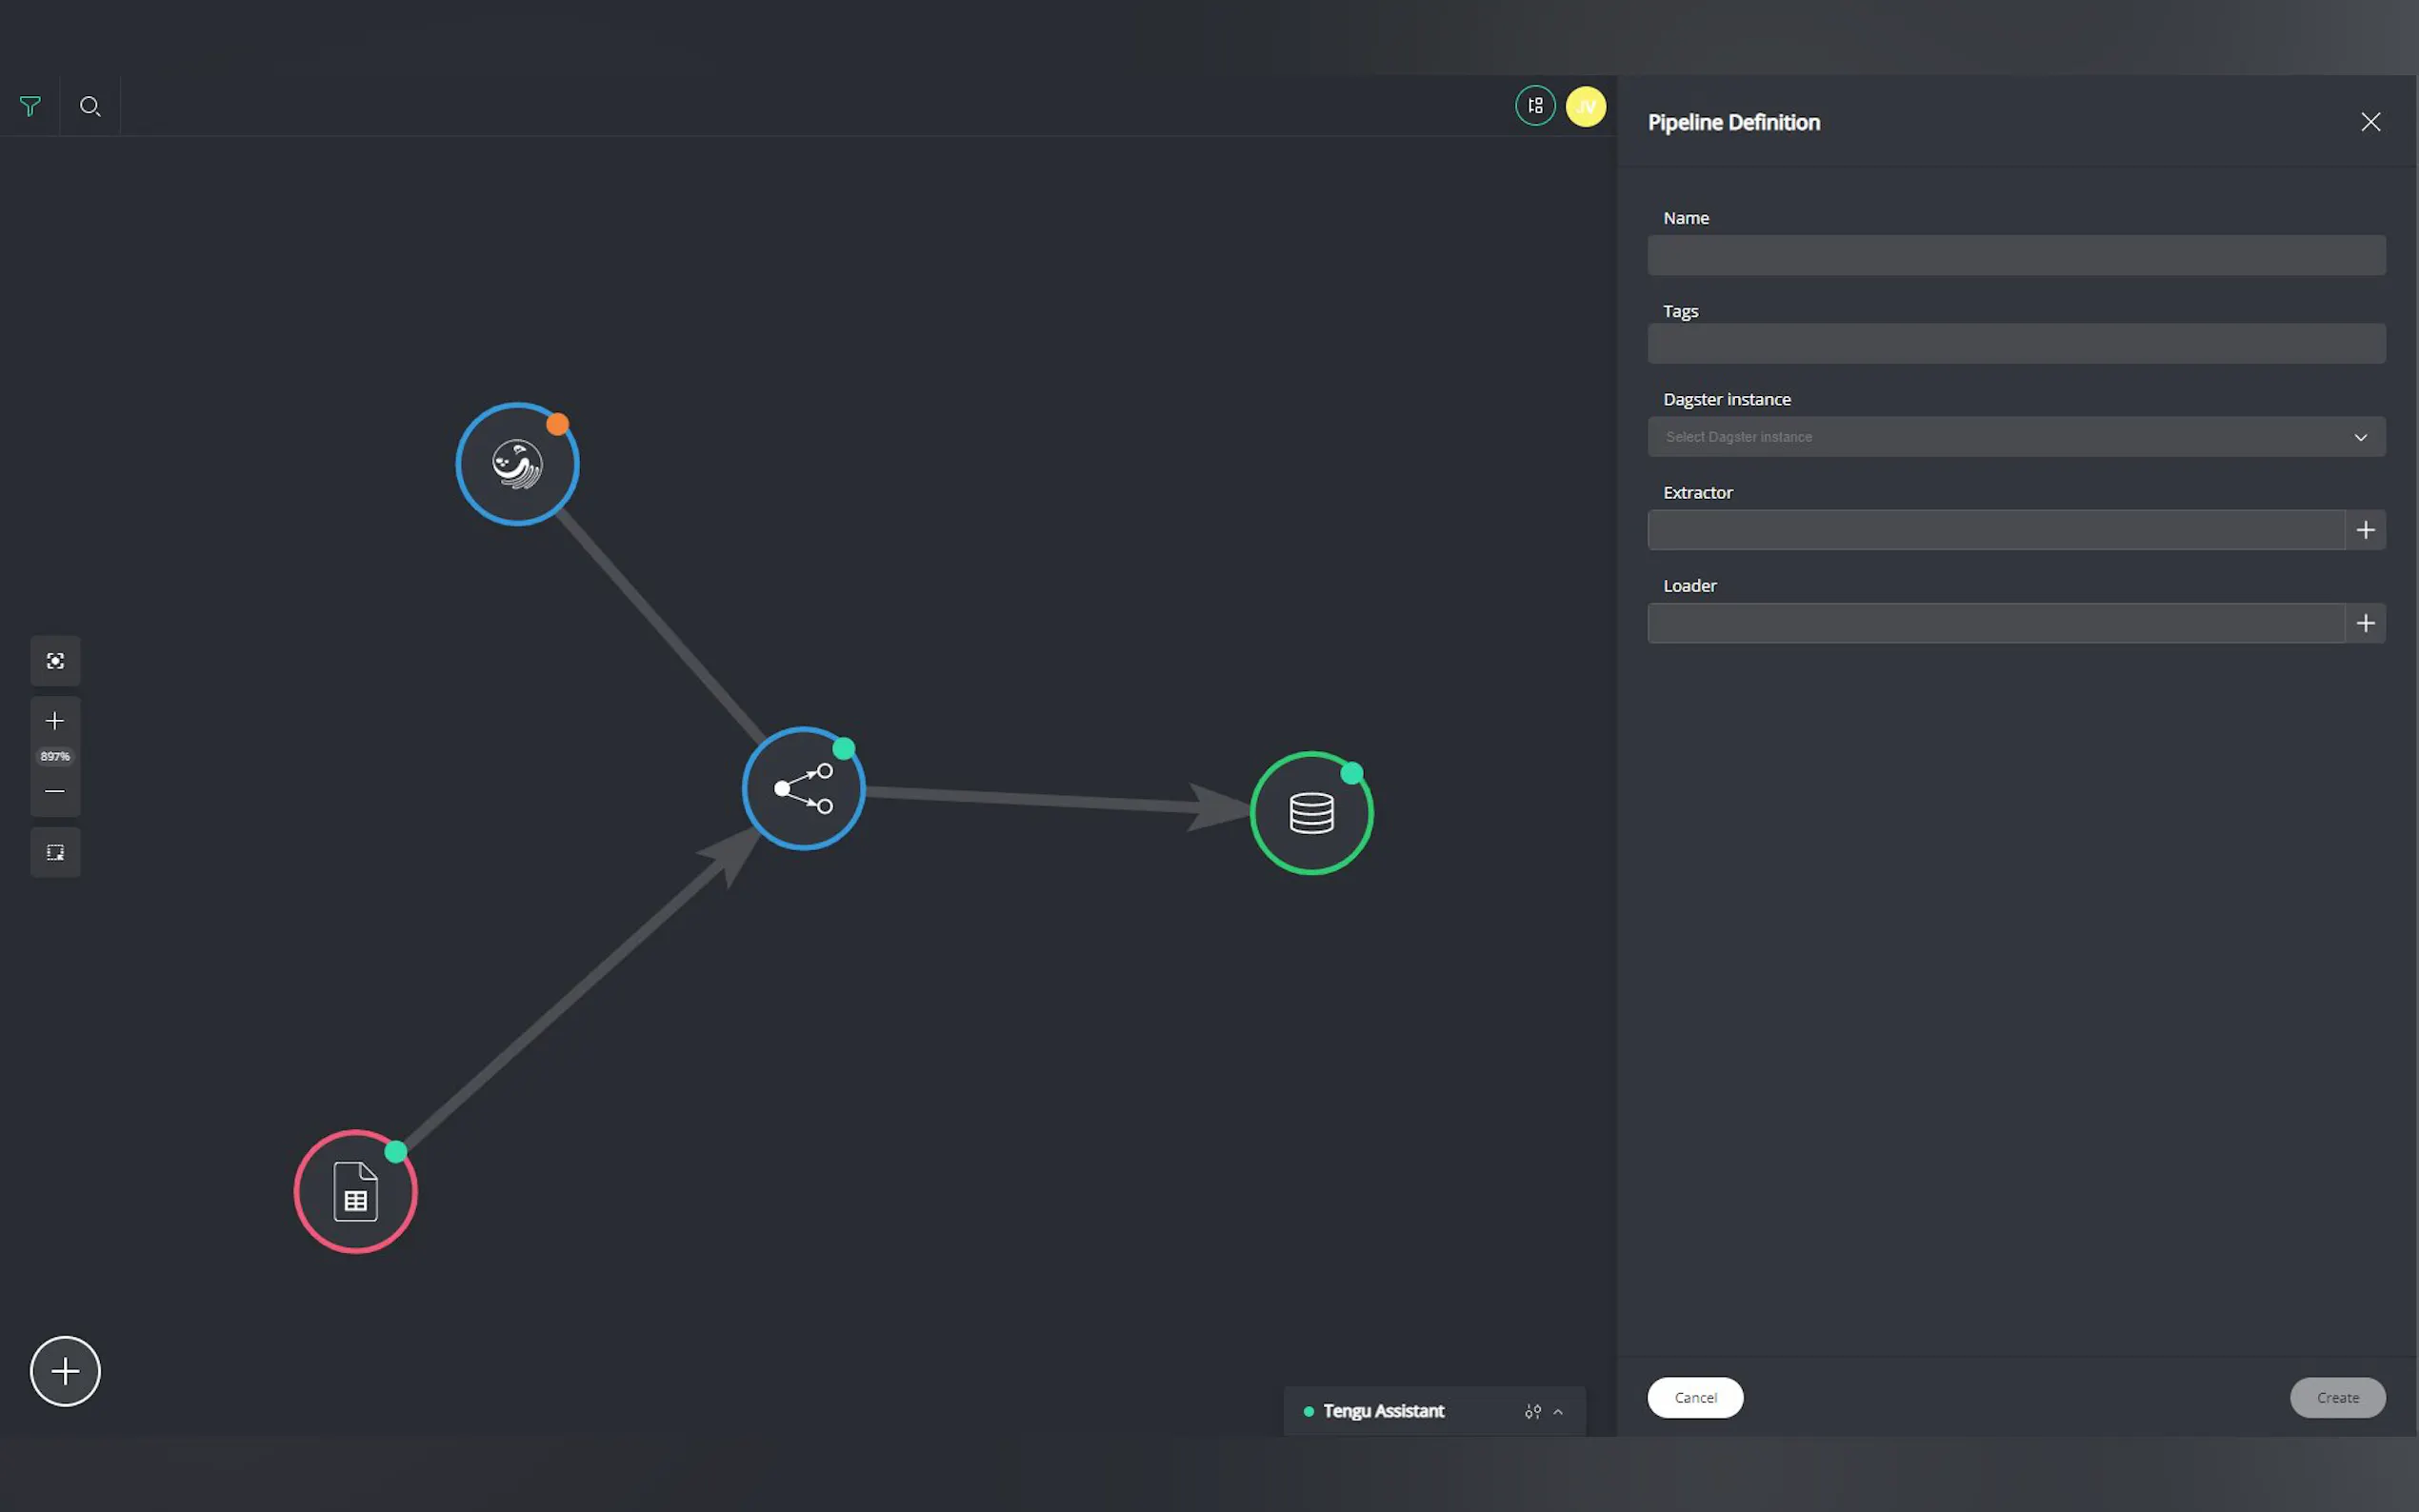Zoom out with the minus control
Viewport: 2419px width, 1512px height.
coord(55,791)
